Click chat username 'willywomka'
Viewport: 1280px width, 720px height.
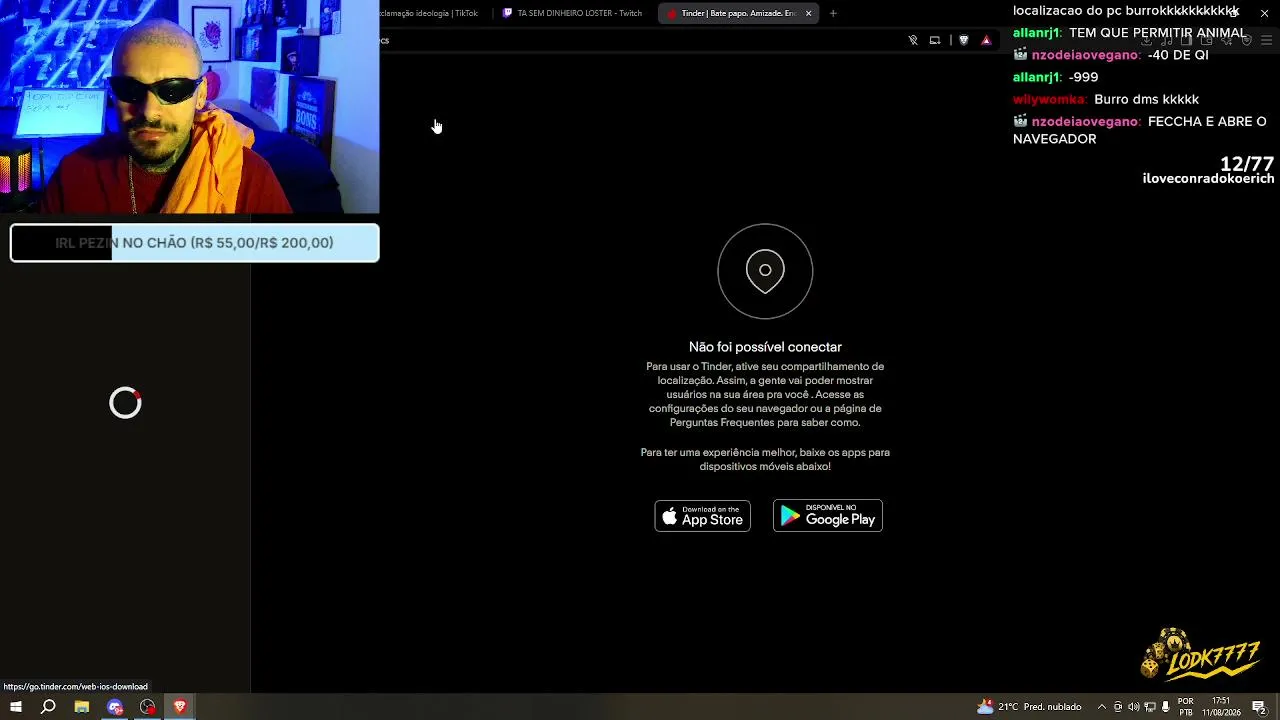click(1049, 99)
